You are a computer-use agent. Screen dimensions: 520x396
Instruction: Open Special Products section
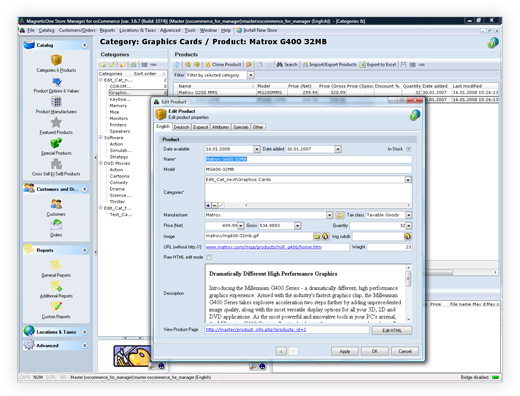tap(56, 147)
